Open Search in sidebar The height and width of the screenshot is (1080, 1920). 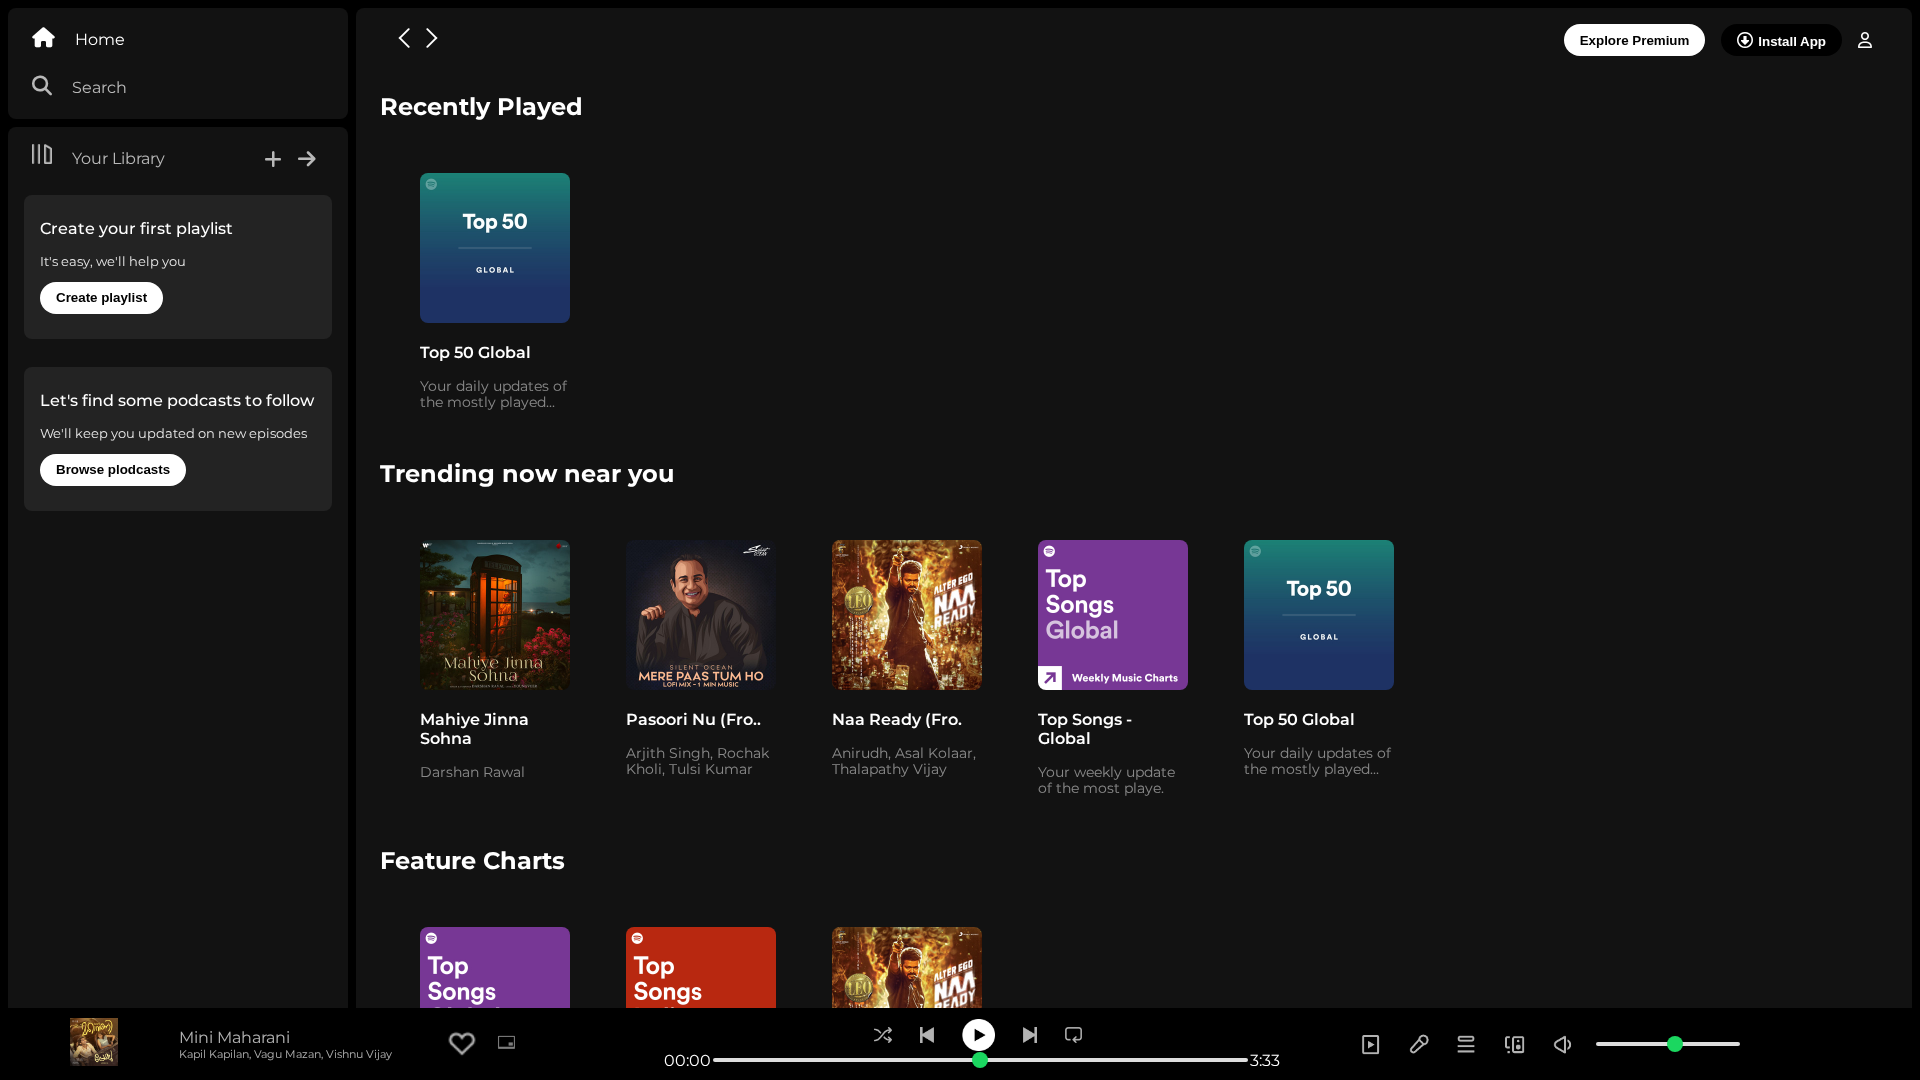click(x=99, y=87)
